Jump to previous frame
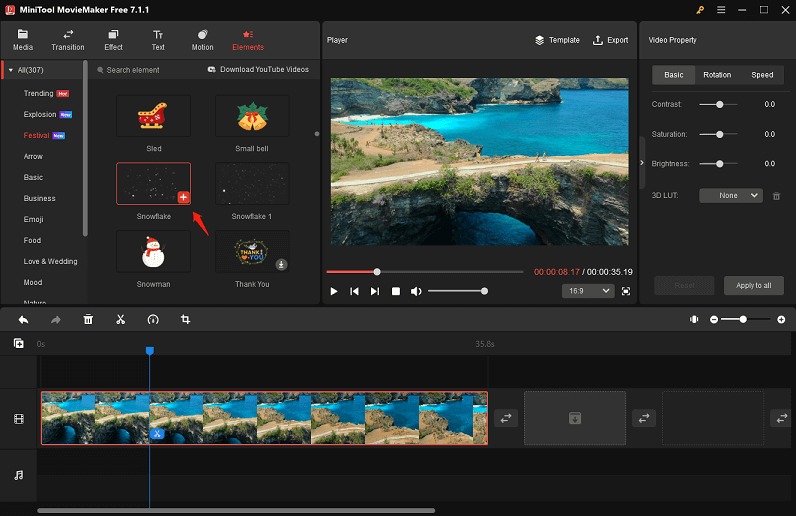This screenshot has width=796, height=516. (354, 291)
